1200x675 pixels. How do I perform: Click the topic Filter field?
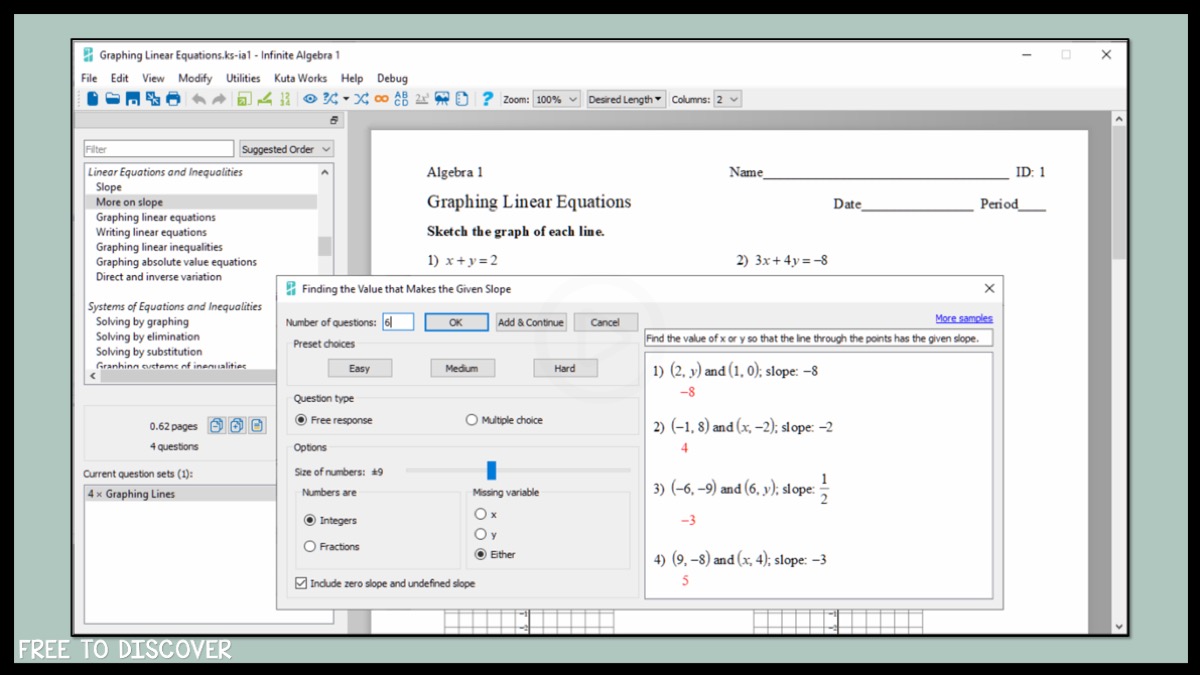click(159, 149)
